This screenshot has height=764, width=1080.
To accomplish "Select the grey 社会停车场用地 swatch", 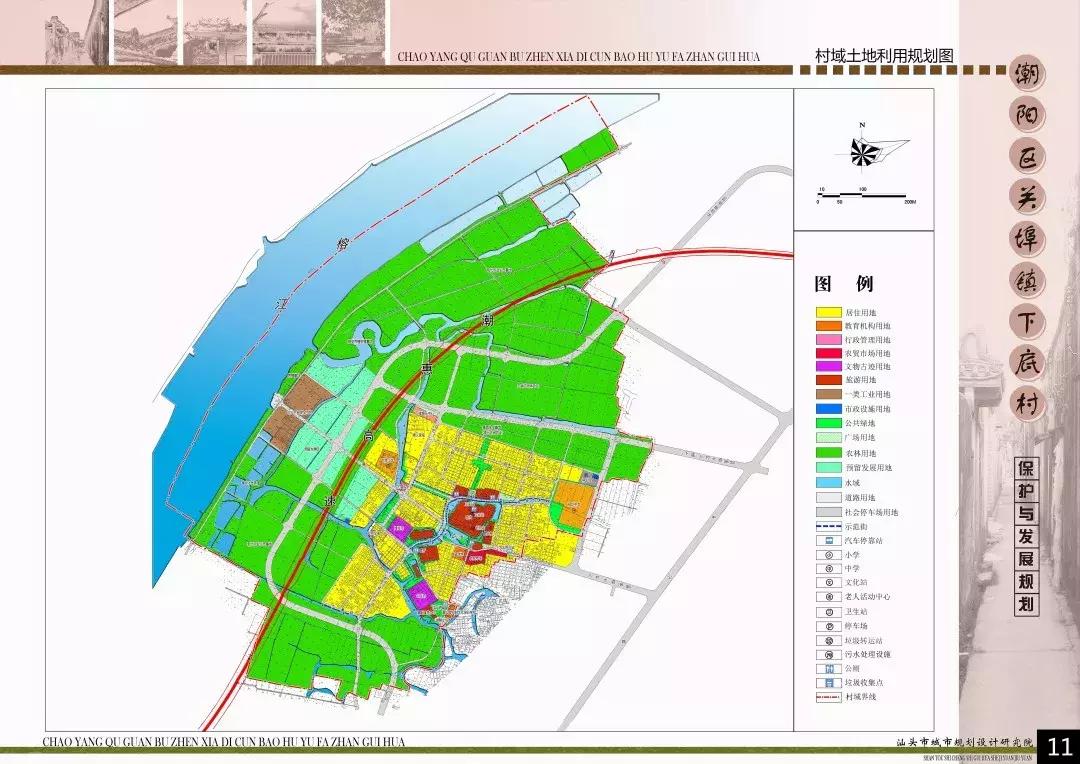I will pyautogui.click(x=829, y=512).
